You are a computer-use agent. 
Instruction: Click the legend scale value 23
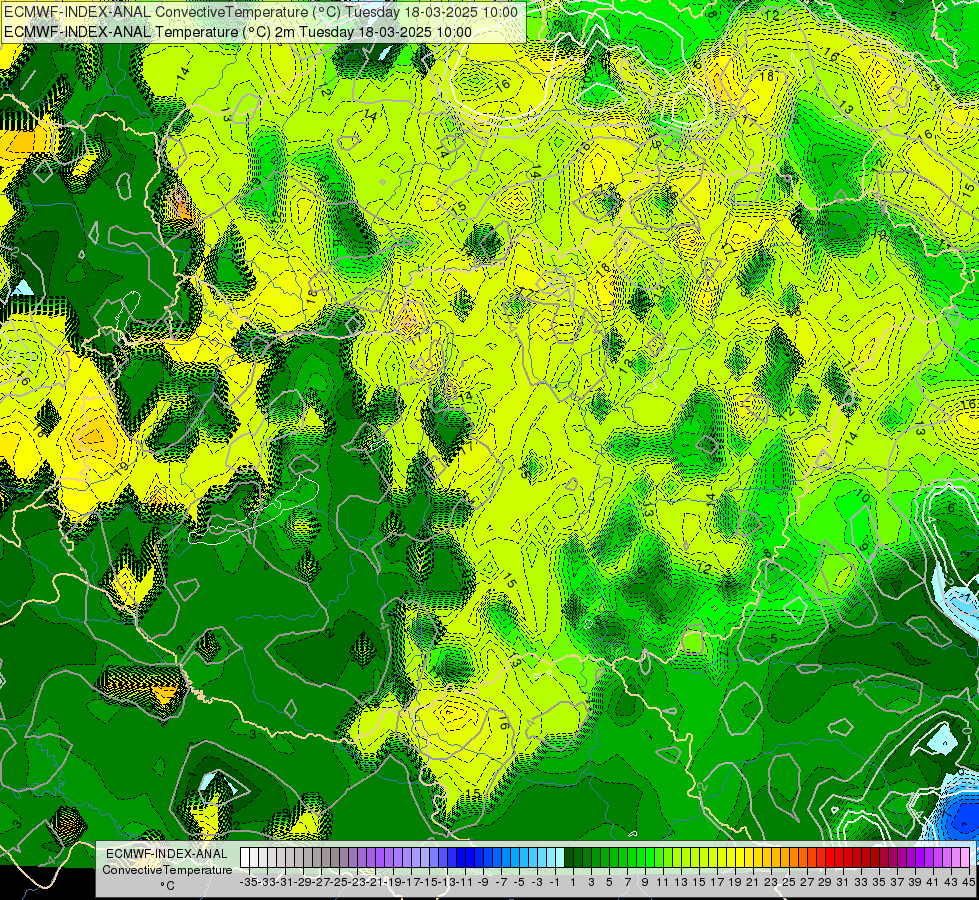coord(770,883)
